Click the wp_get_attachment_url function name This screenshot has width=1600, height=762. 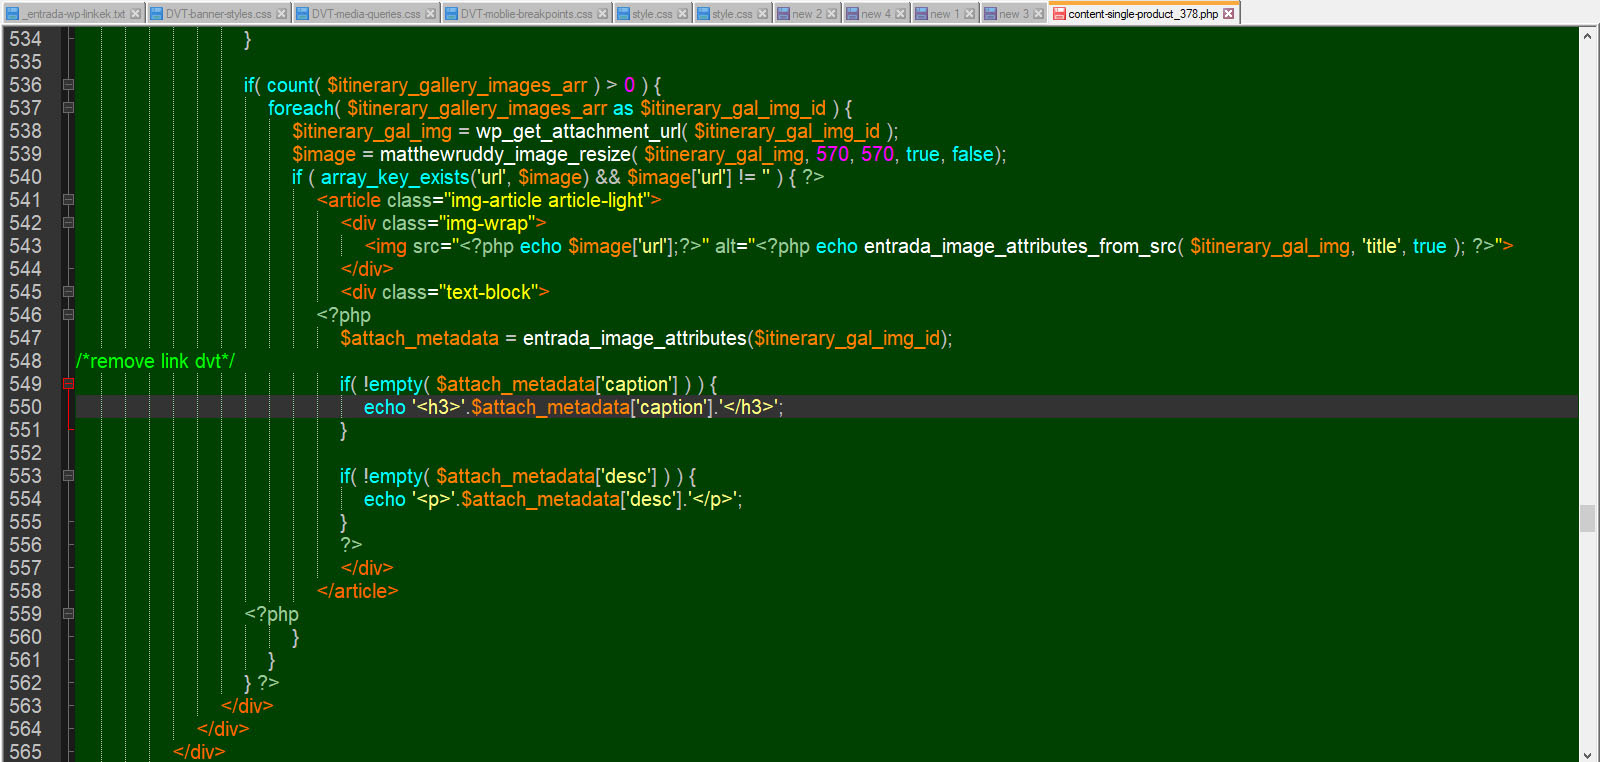[x=578, y=131]
